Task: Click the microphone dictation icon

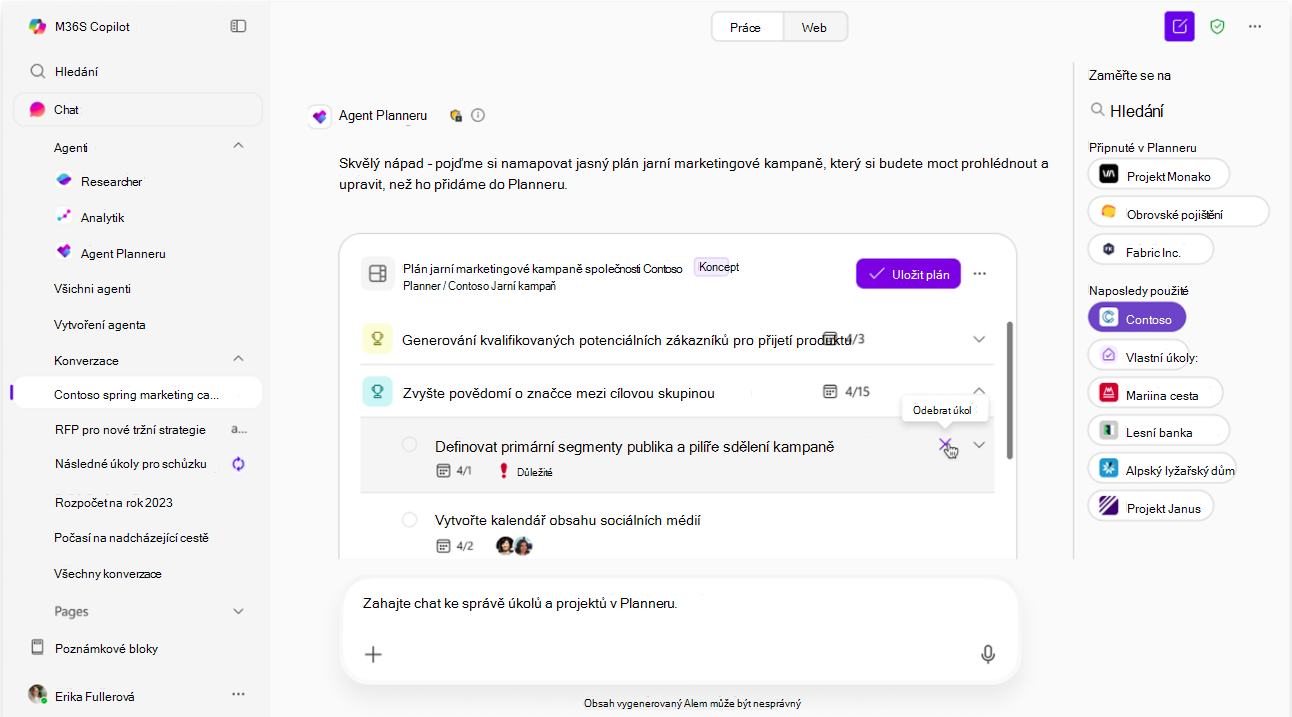Action: 988,654
